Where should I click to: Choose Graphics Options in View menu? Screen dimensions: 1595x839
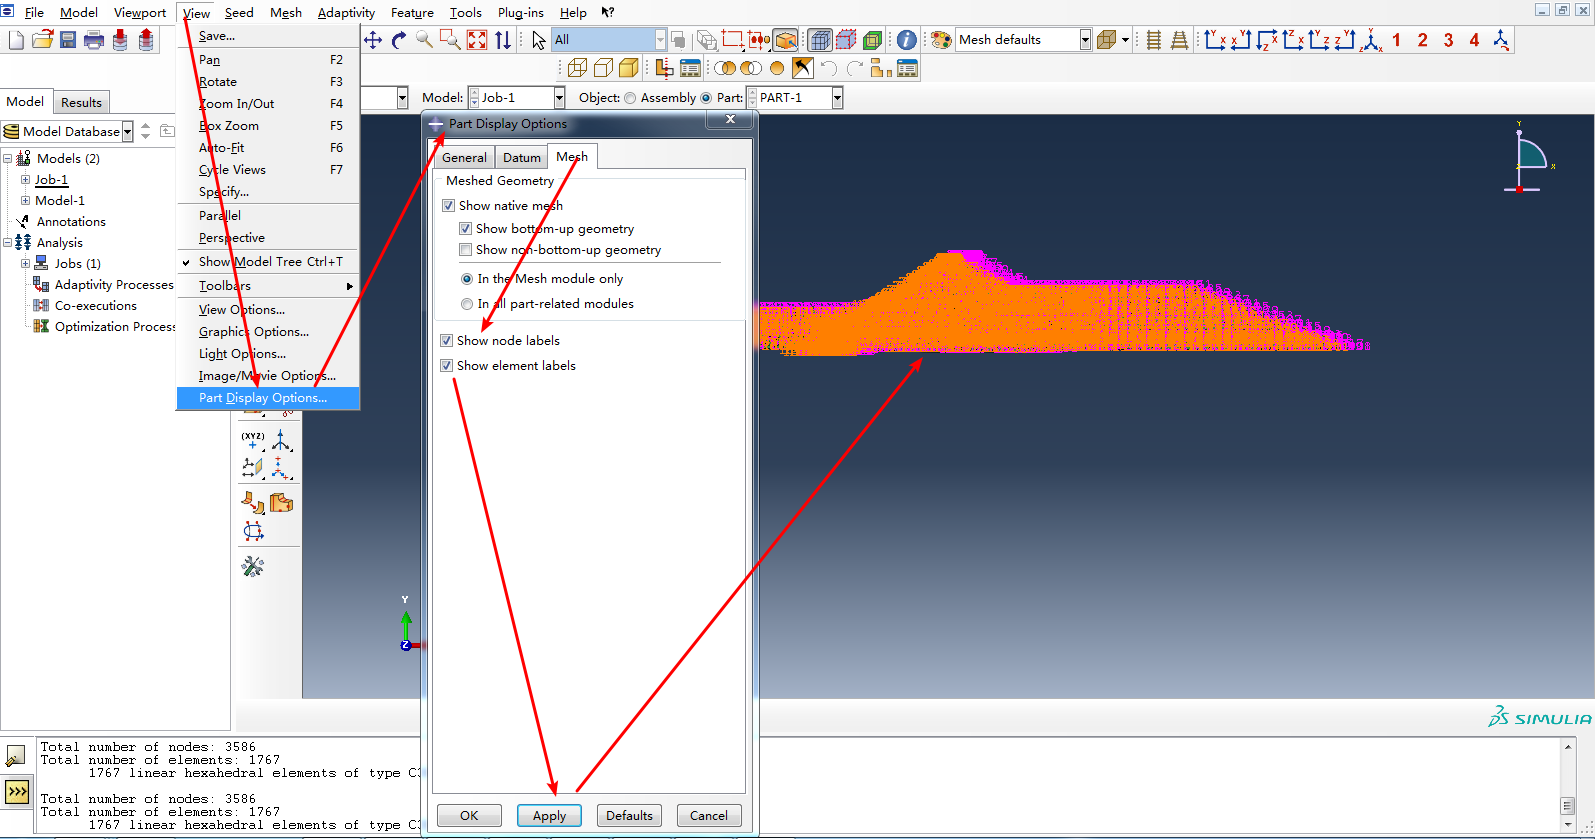[x=254, y=332]
